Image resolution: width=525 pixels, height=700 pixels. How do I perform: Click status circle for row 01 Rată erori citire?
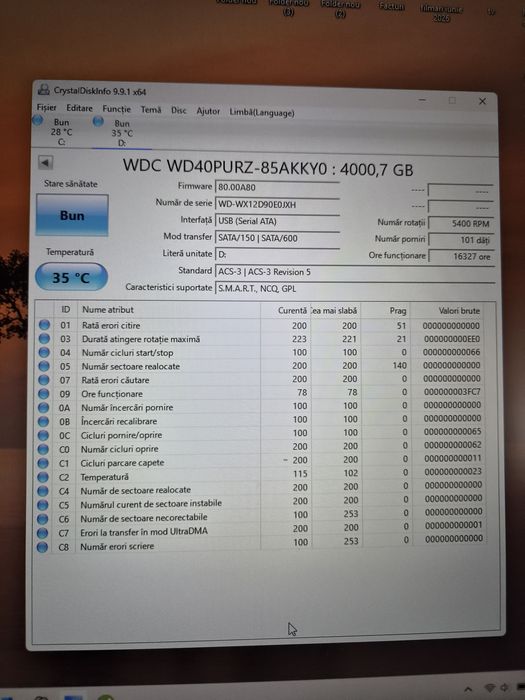tap(44, 325)
